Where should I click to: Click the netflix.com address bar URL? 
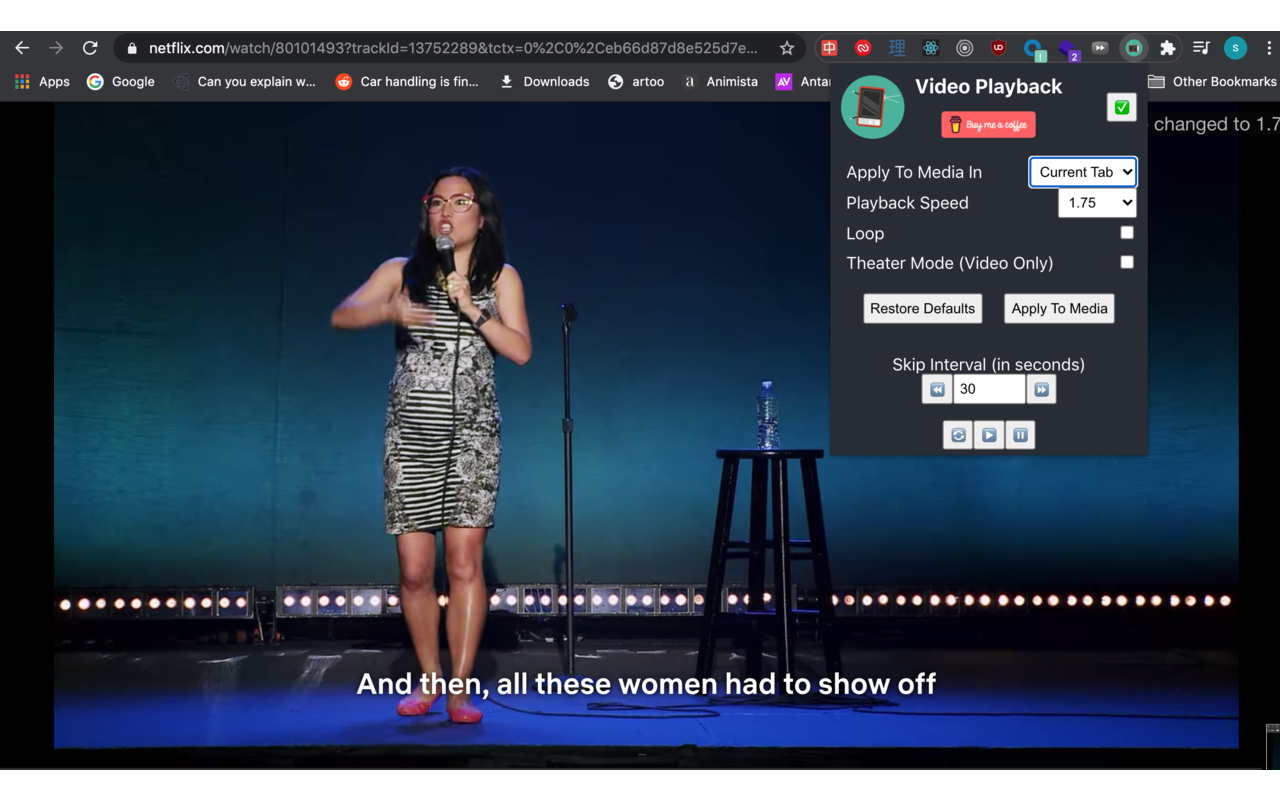point(453,48)
